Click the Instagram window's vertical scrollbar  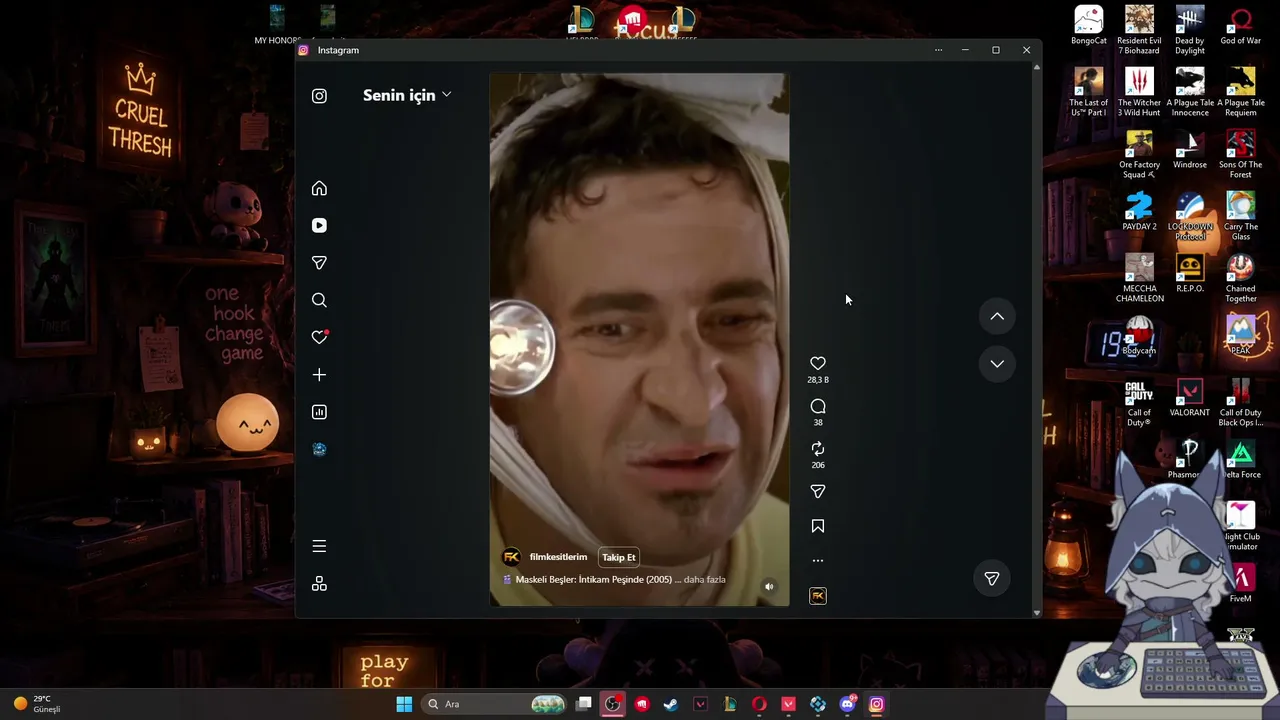(1036, 340)
